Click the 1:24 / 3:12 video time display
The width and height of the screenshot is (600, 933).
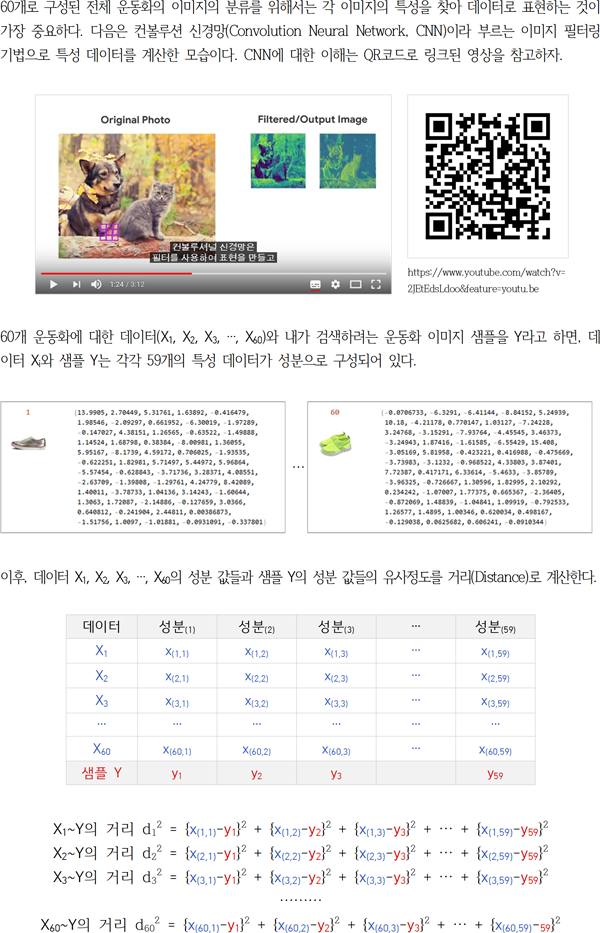click(127, 284)
